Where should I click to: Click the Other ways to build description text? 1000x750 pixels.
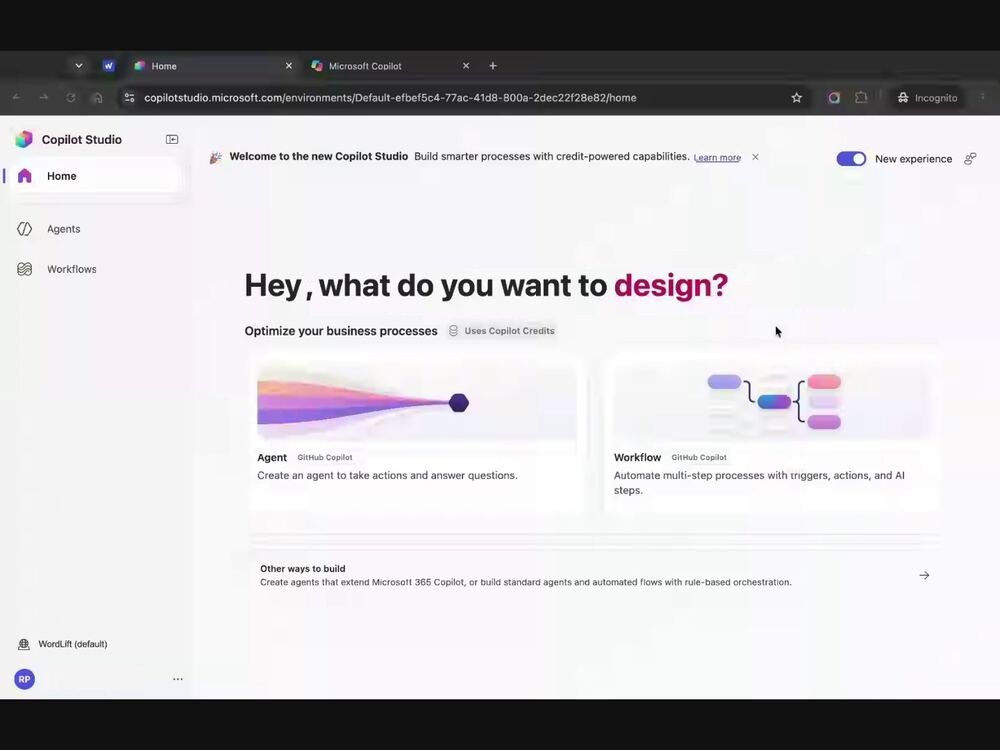[526, 582]
